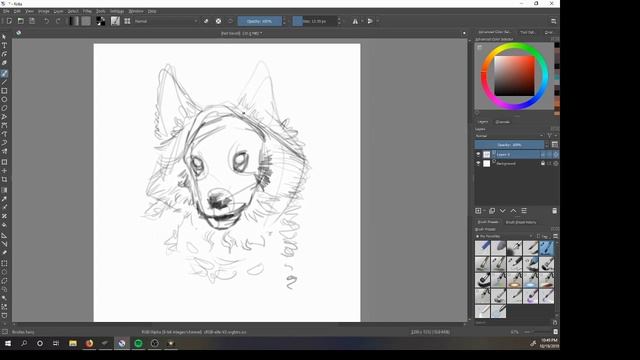640x360 pixels.
Task: Select the Text tool in toolbox
Action: tap(4, 45)
